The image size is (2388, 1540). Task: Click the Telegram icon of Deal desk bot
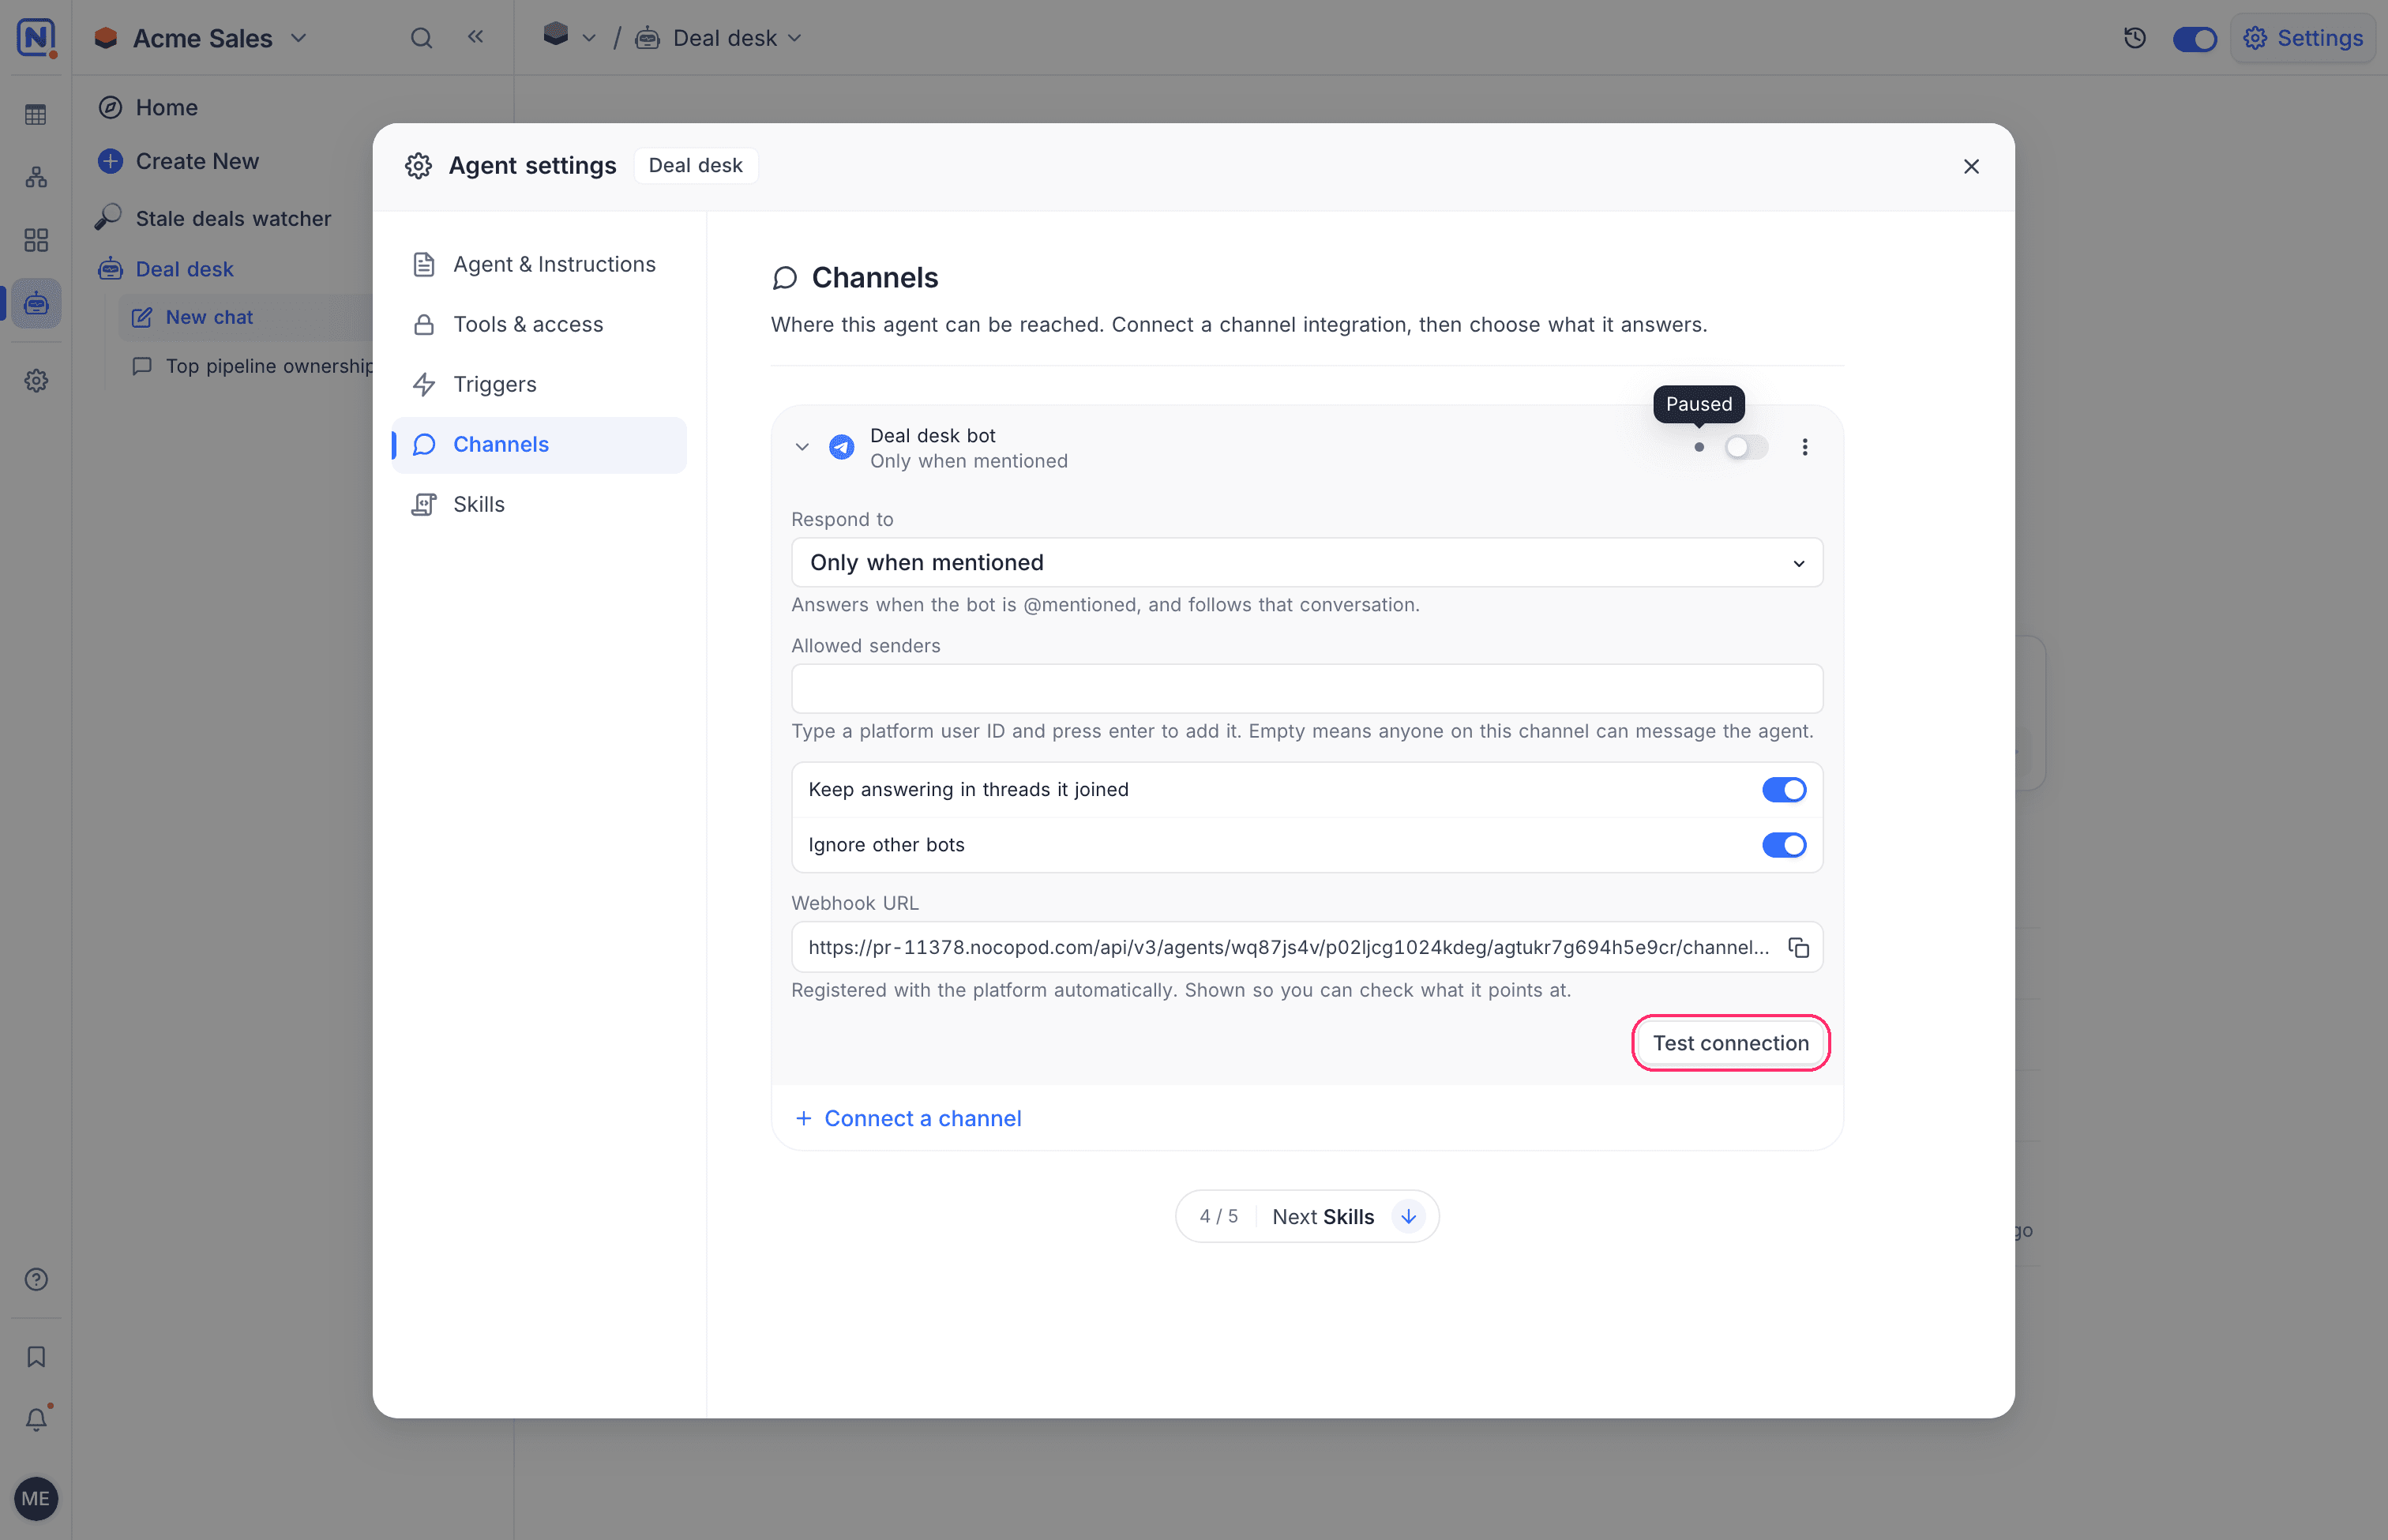click(x=841, y=447)
